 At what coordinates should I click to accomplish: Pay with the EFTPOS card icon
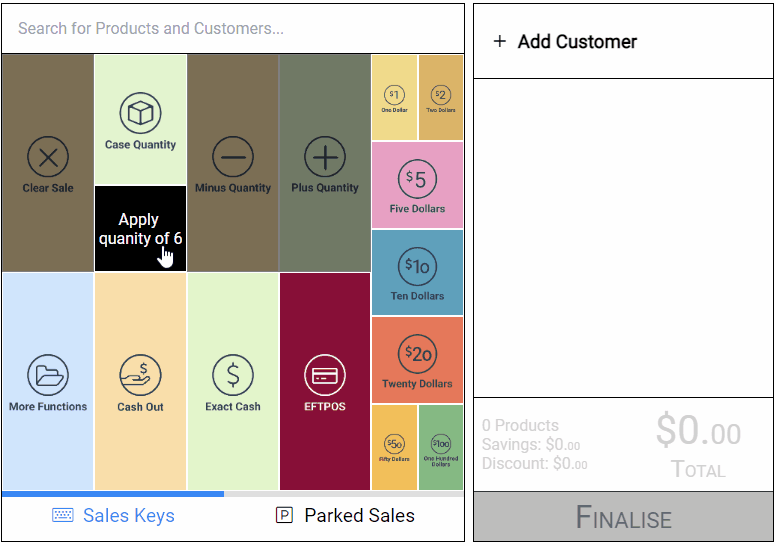point(325,375)
